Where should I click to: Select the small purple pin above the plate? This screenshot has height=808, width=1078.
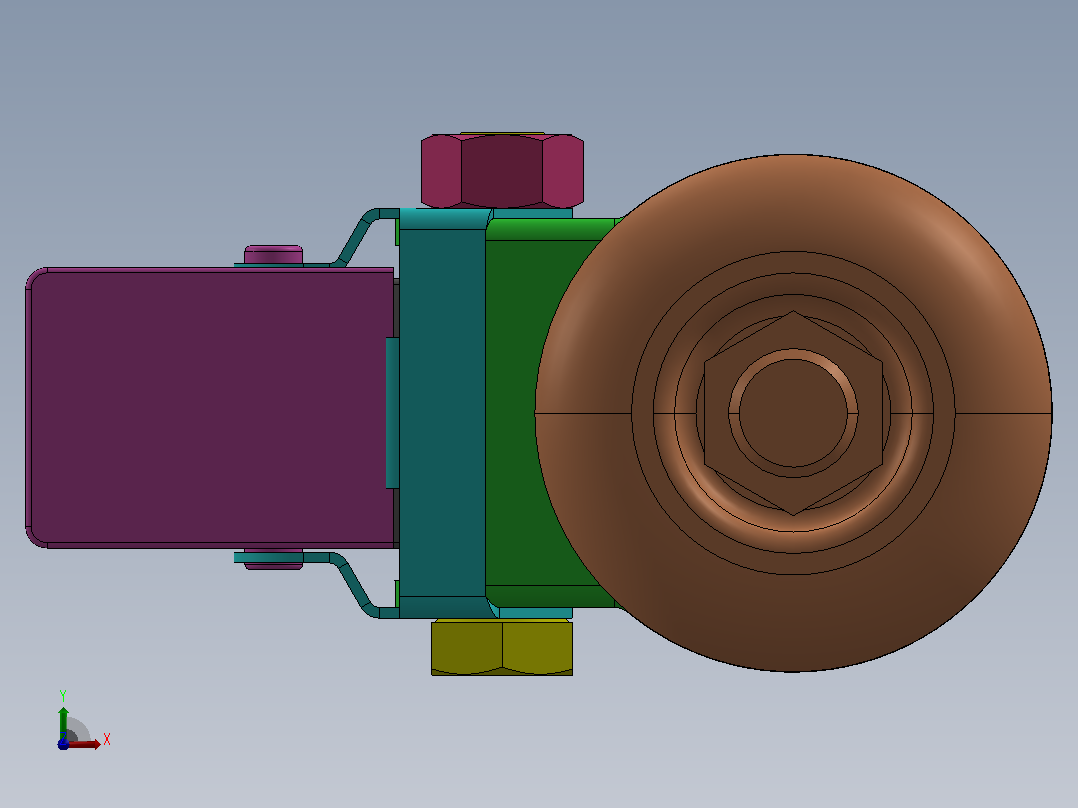[274, 254]
